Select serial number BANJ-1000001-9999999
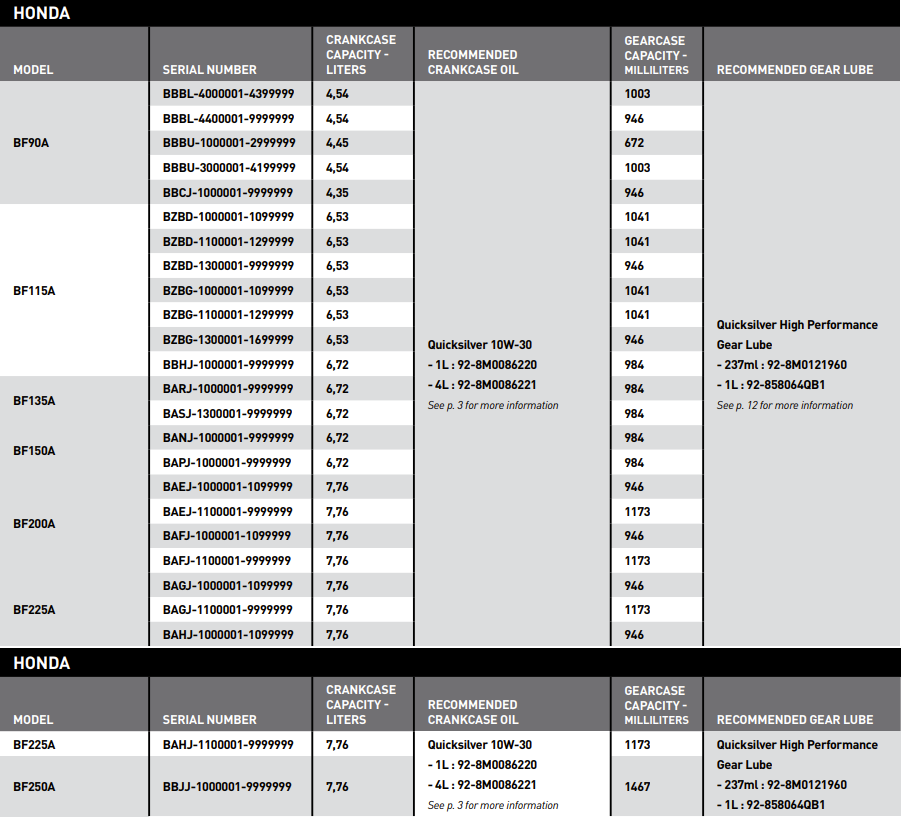 (228, 438)
